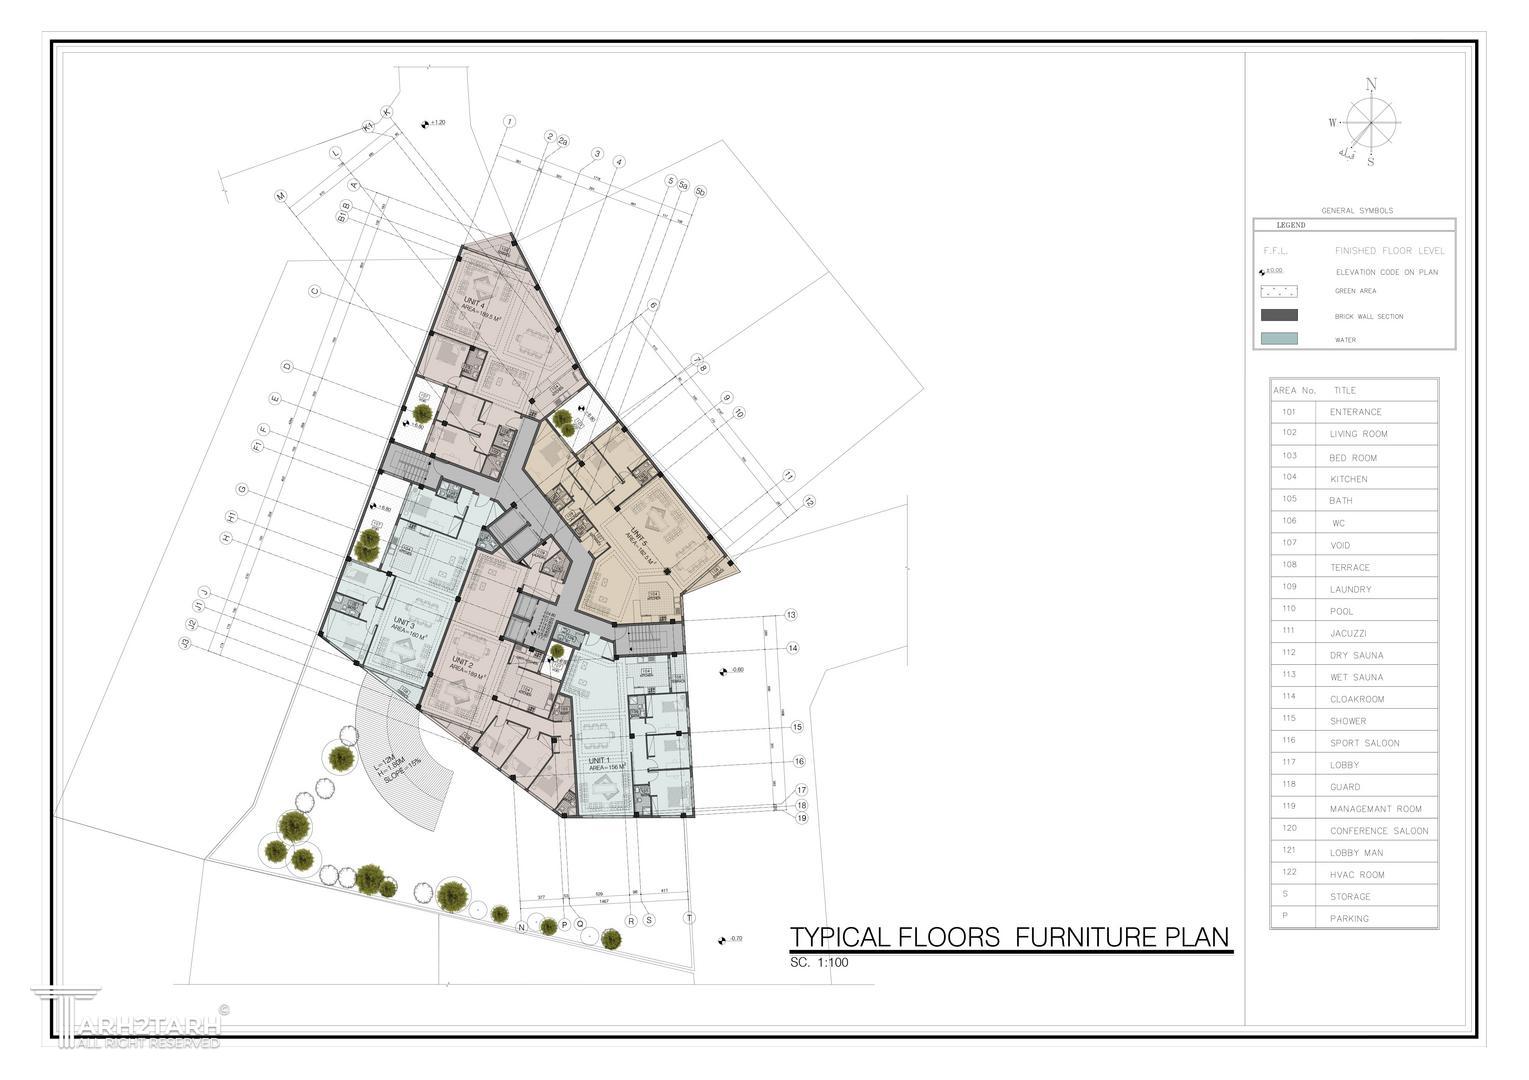The height and width of the screenshot is (1080, 1529).
Task: Click the elevation code symbol in legend
Action: coord(1262,272)
